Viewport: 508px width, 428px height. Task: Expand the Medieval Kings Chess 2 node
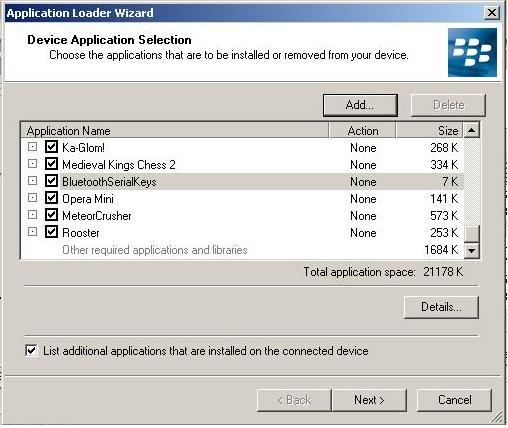pos(32,164)
